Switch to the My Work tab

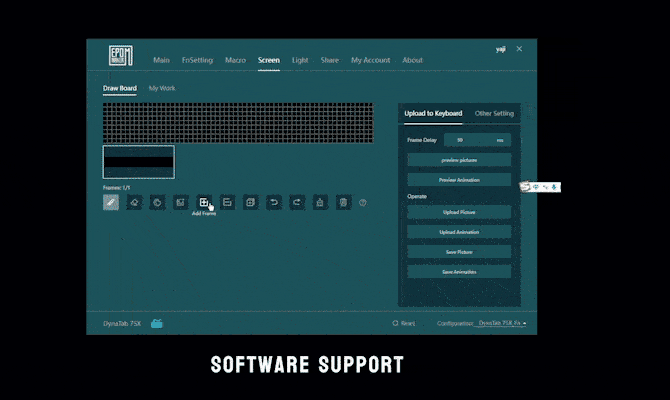[162, 88]
